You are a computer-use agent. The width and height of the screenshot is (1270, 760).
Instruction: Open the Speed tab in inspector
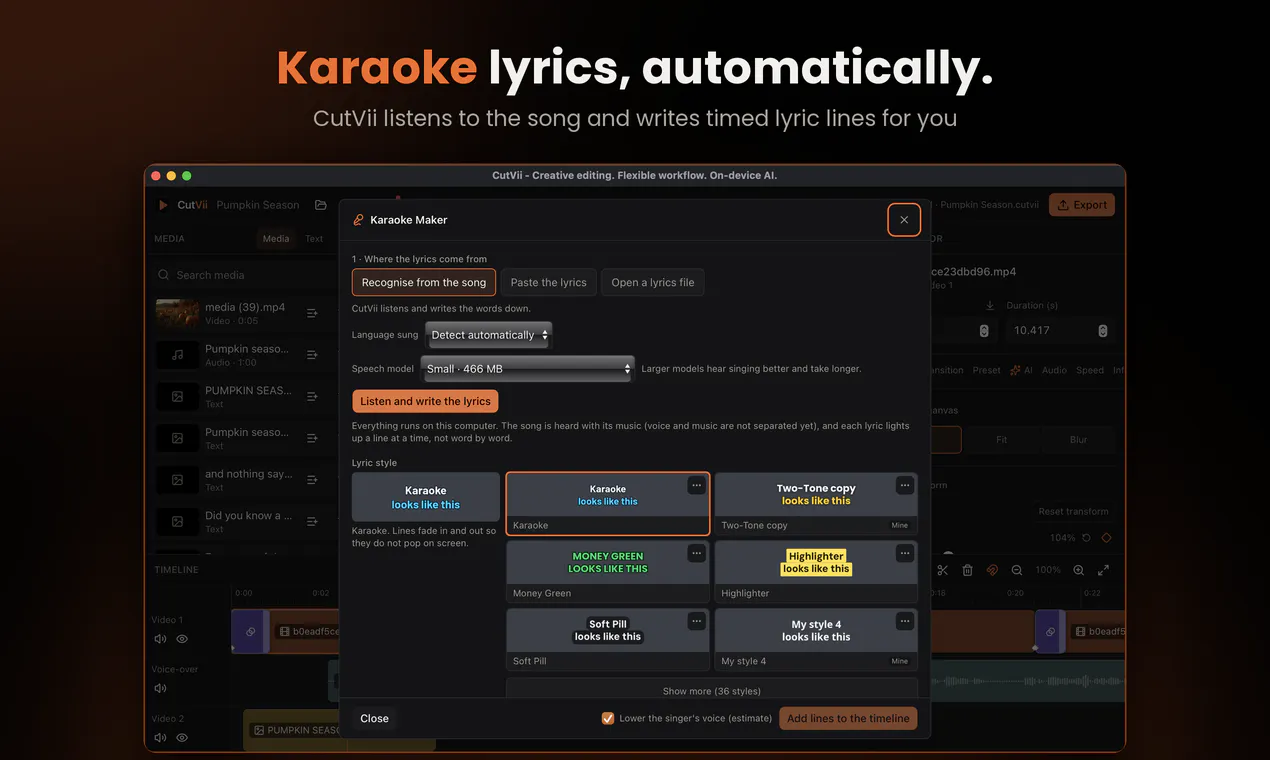[1090, 370]
